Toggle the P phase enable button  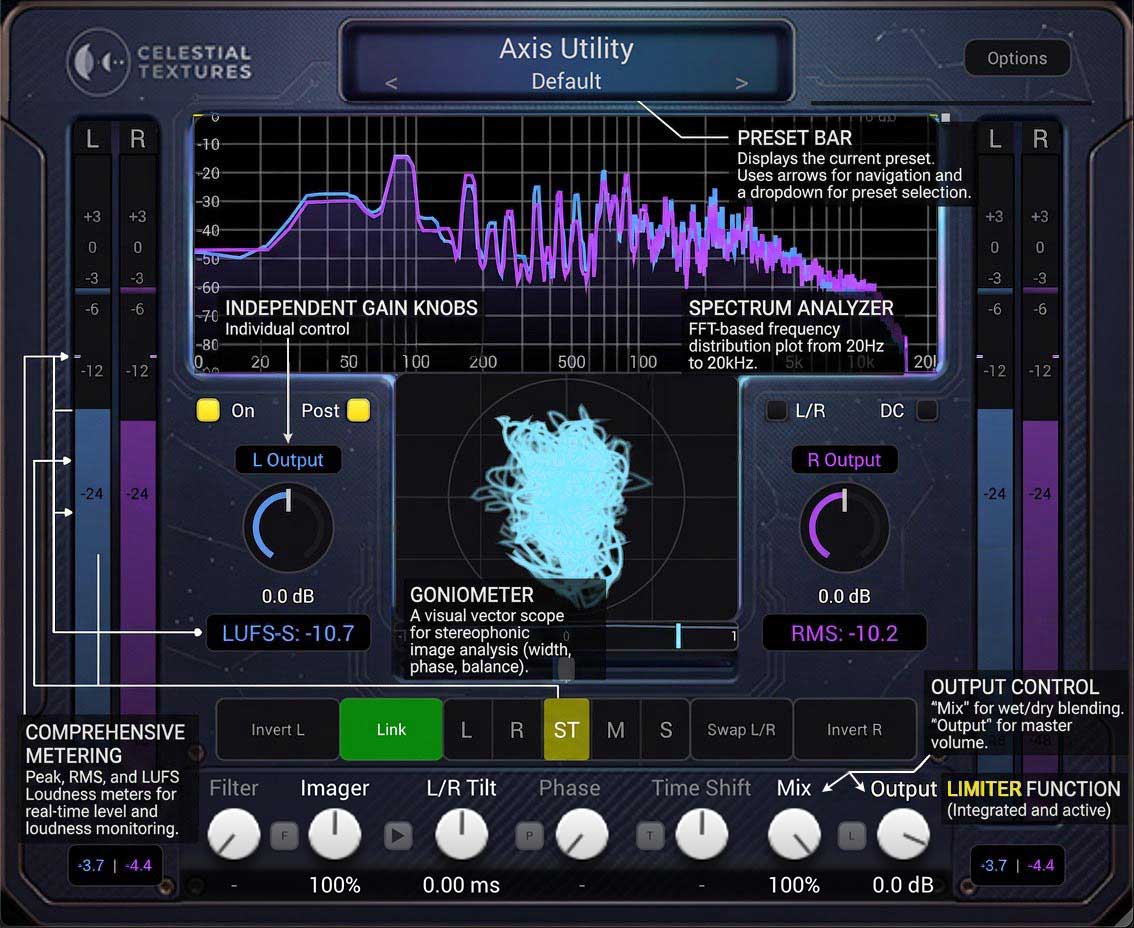coord(529,836)
